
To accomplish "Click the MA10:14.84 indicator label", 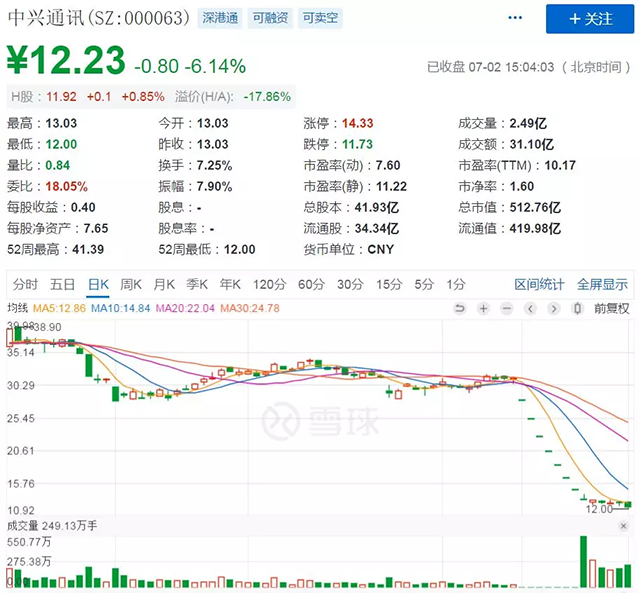I will [120, 308].
